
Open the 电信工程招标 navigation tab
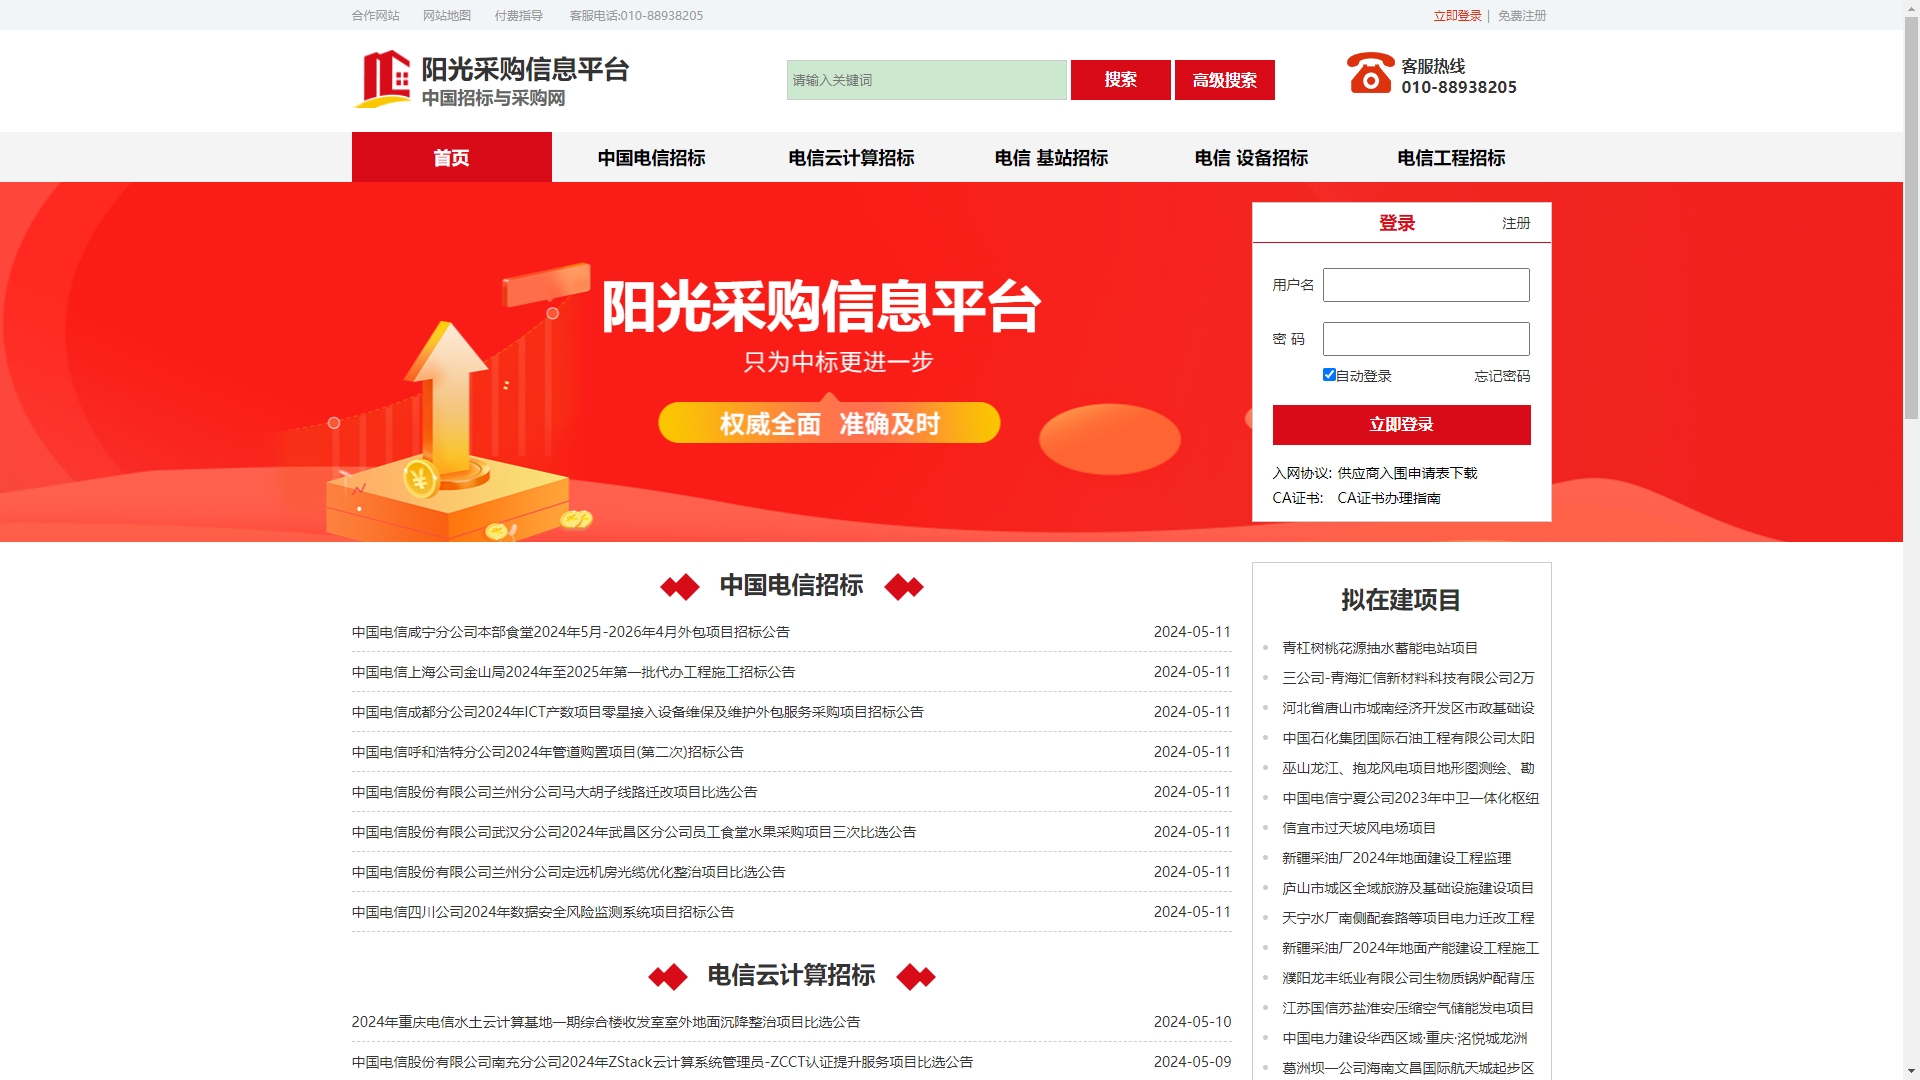[x=1451, y=157]
